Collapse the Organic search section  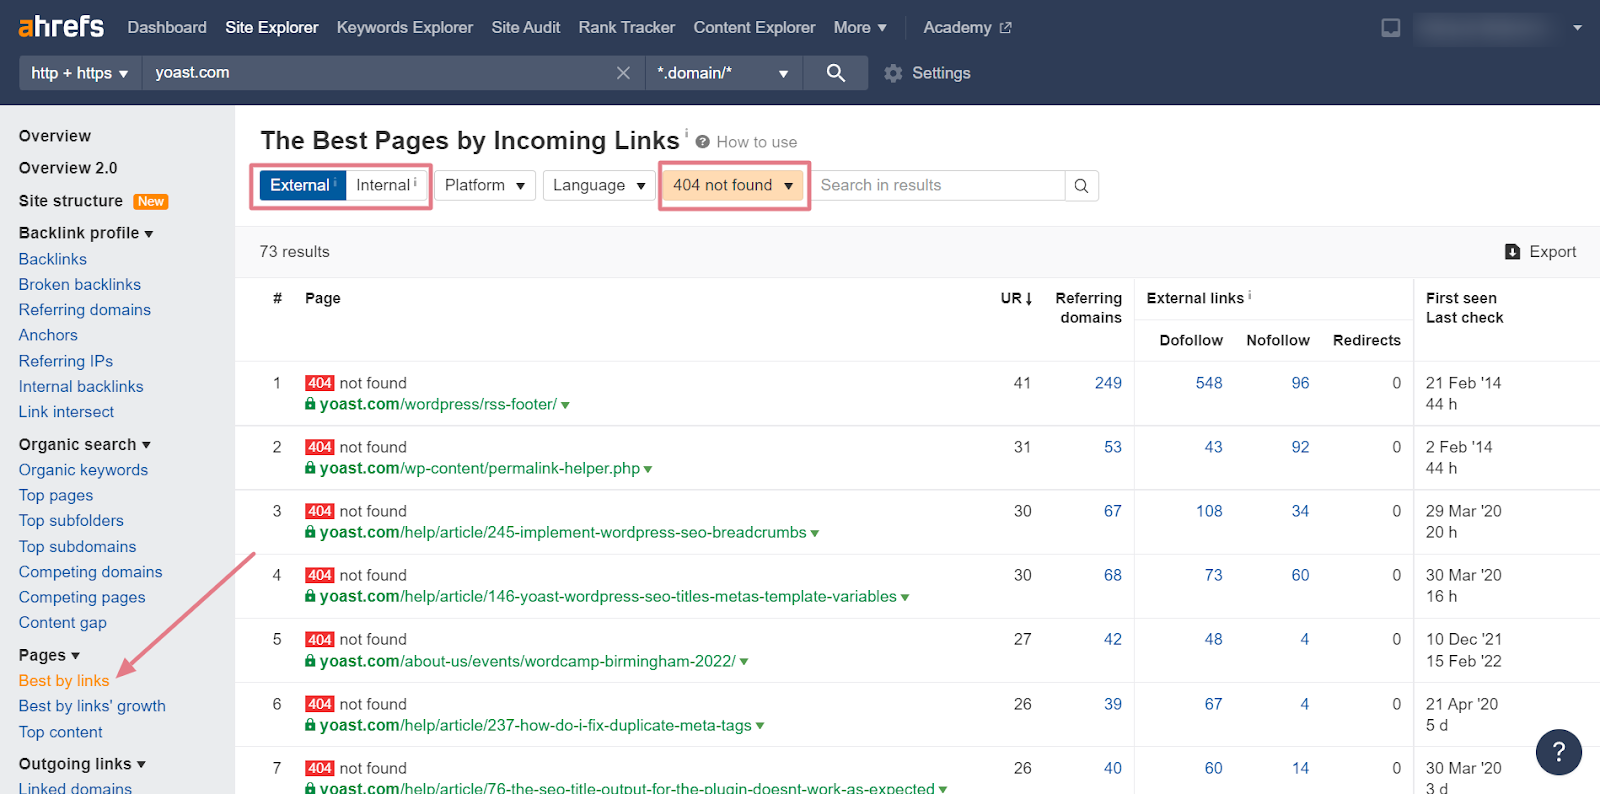pyautogui.click(x=85, y=445)
